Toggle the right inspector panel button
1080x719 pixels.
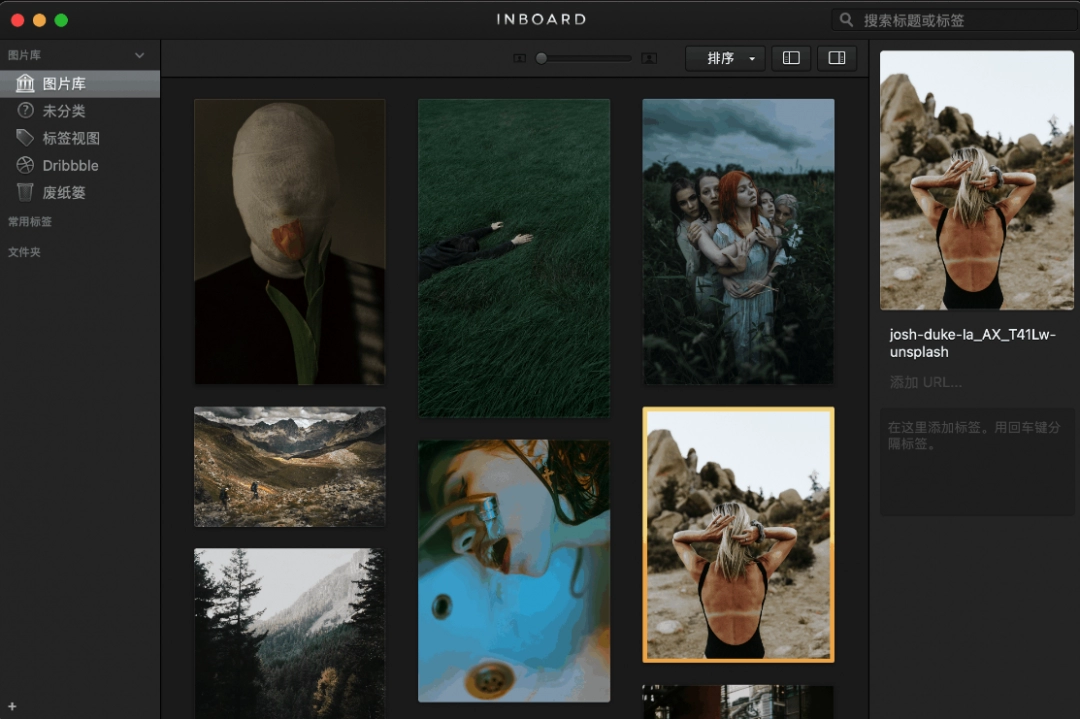(837, 58)
